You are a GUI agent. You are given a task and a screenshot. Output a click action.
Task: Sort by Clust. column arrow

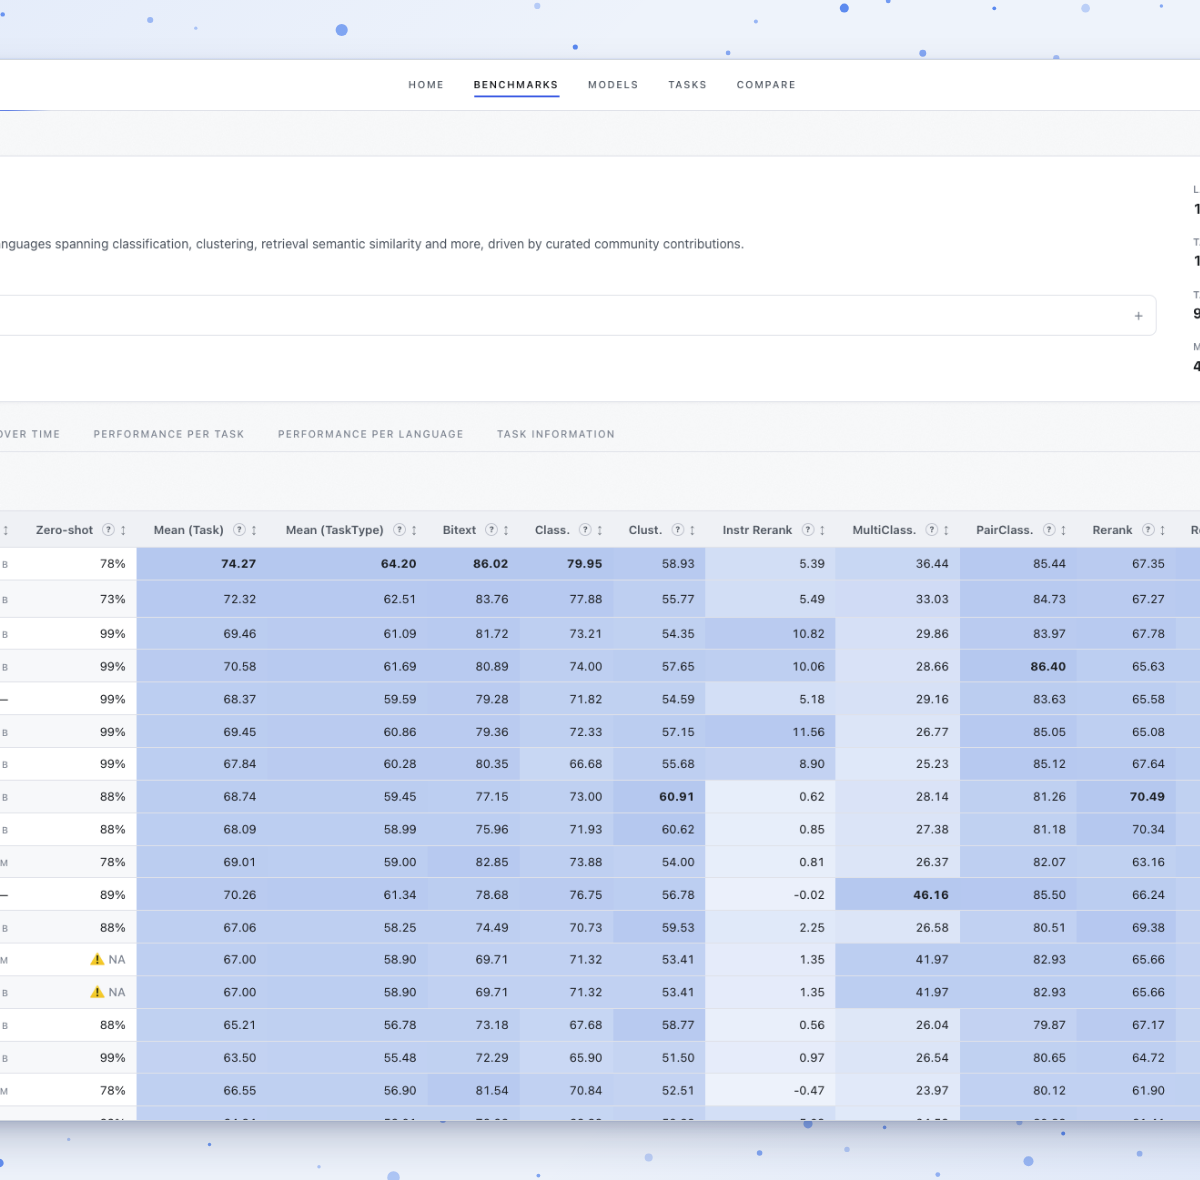pos(692,530)
